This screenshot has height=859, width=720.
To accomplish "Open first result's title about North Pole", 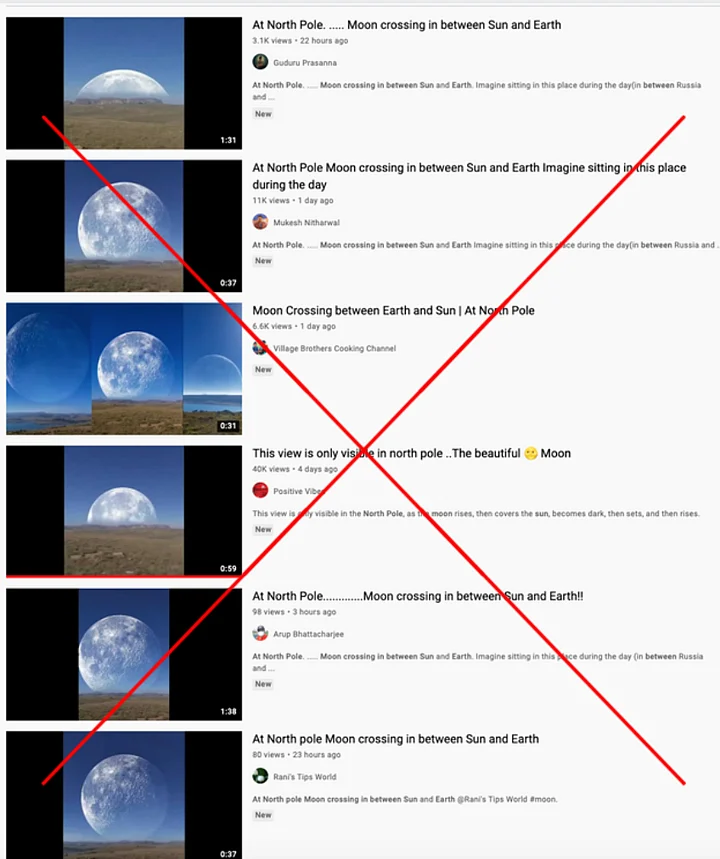I will click(x=407, y=25).
